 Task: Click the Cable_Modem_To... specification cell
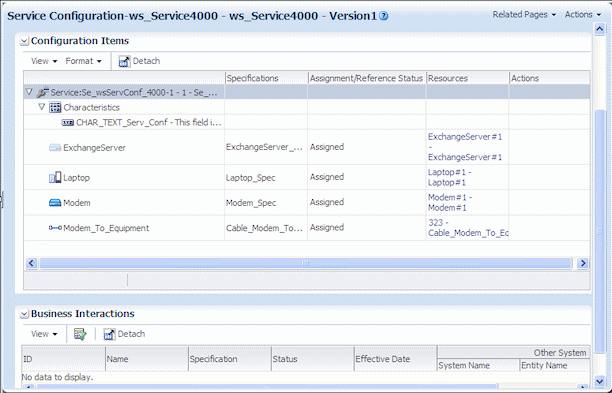[266, 228]
